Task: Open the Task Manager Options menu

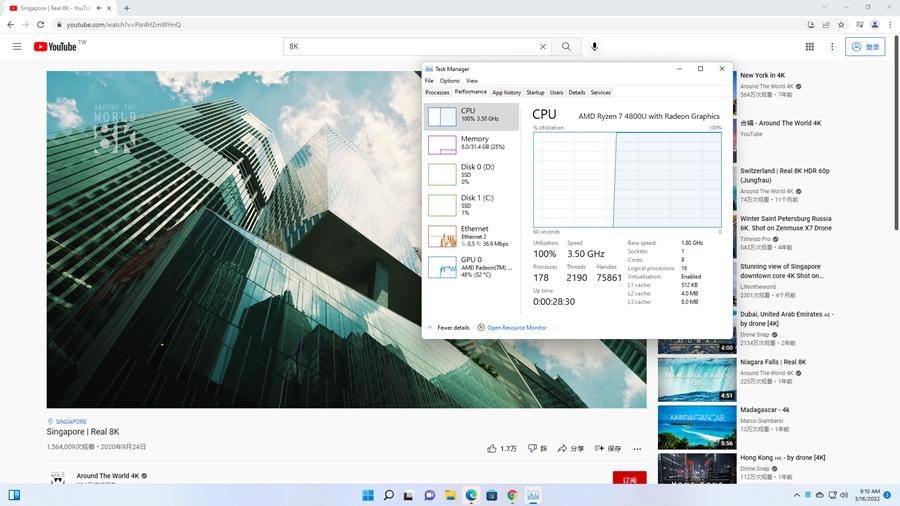Action: [449, 81]
